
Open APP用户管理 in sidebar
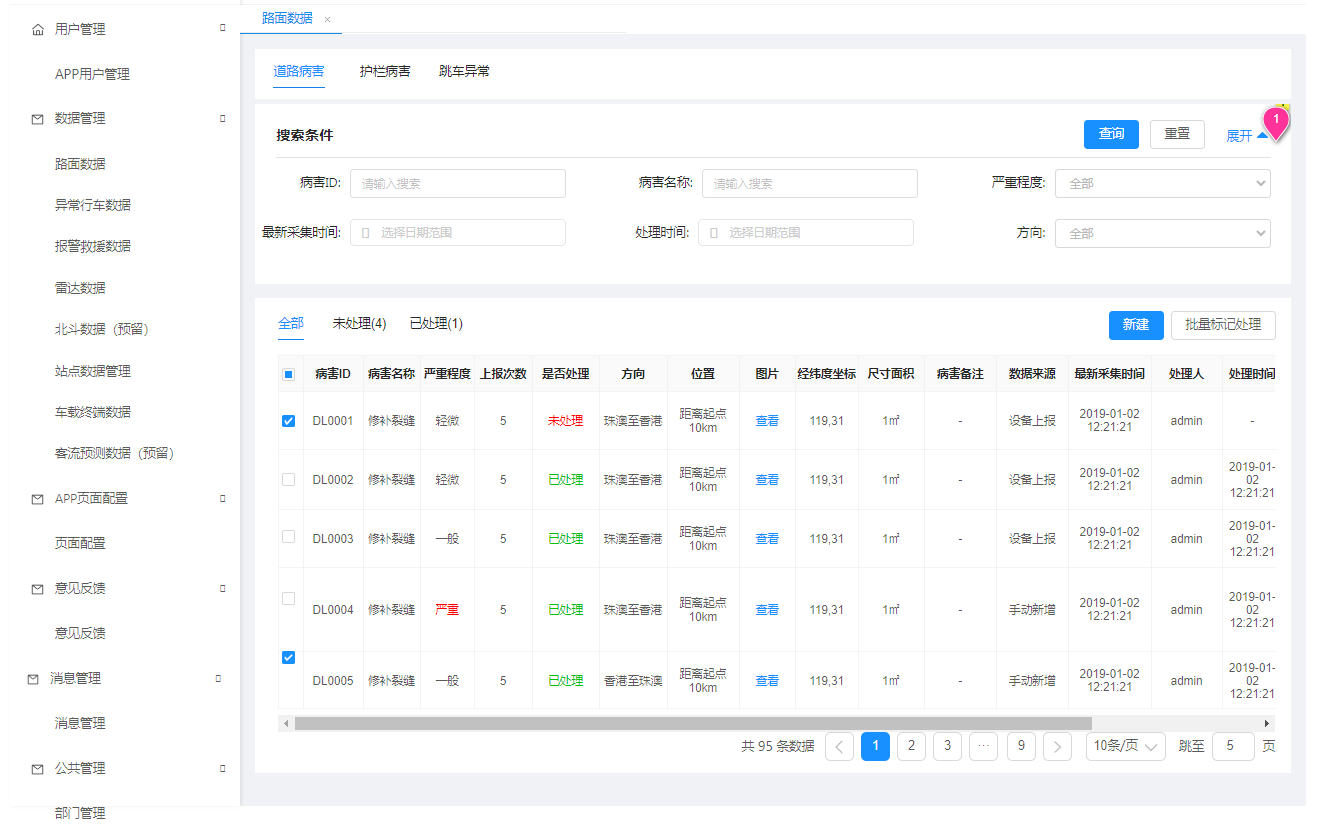[92, 74]
